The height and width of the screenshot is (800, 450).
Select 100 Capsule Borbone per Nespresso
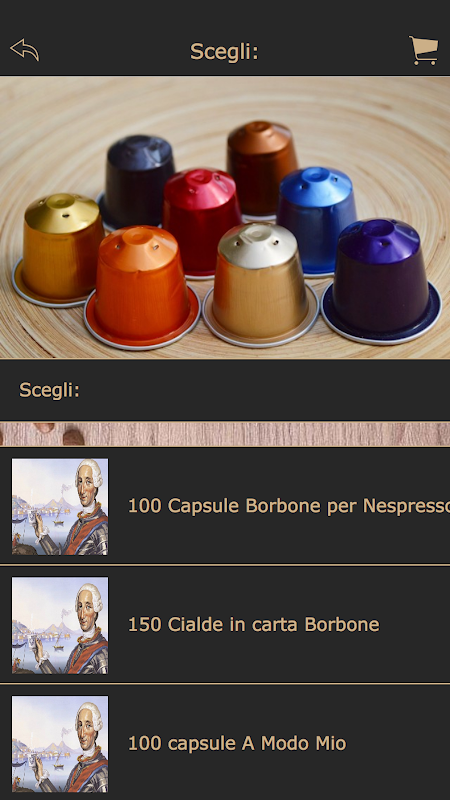pos(225,506)
